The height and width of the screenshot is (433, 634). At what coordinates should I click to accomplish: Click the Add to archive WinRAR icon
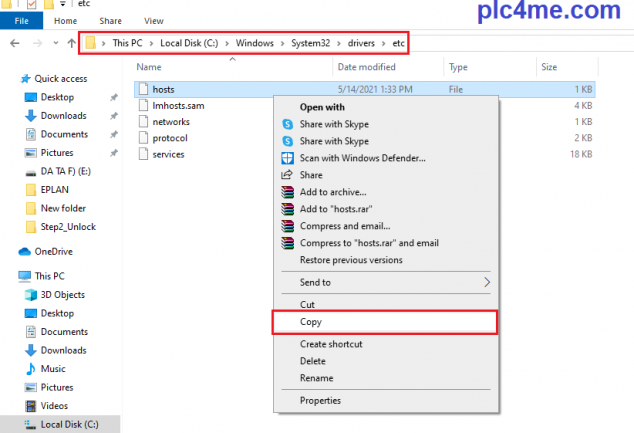288,192
